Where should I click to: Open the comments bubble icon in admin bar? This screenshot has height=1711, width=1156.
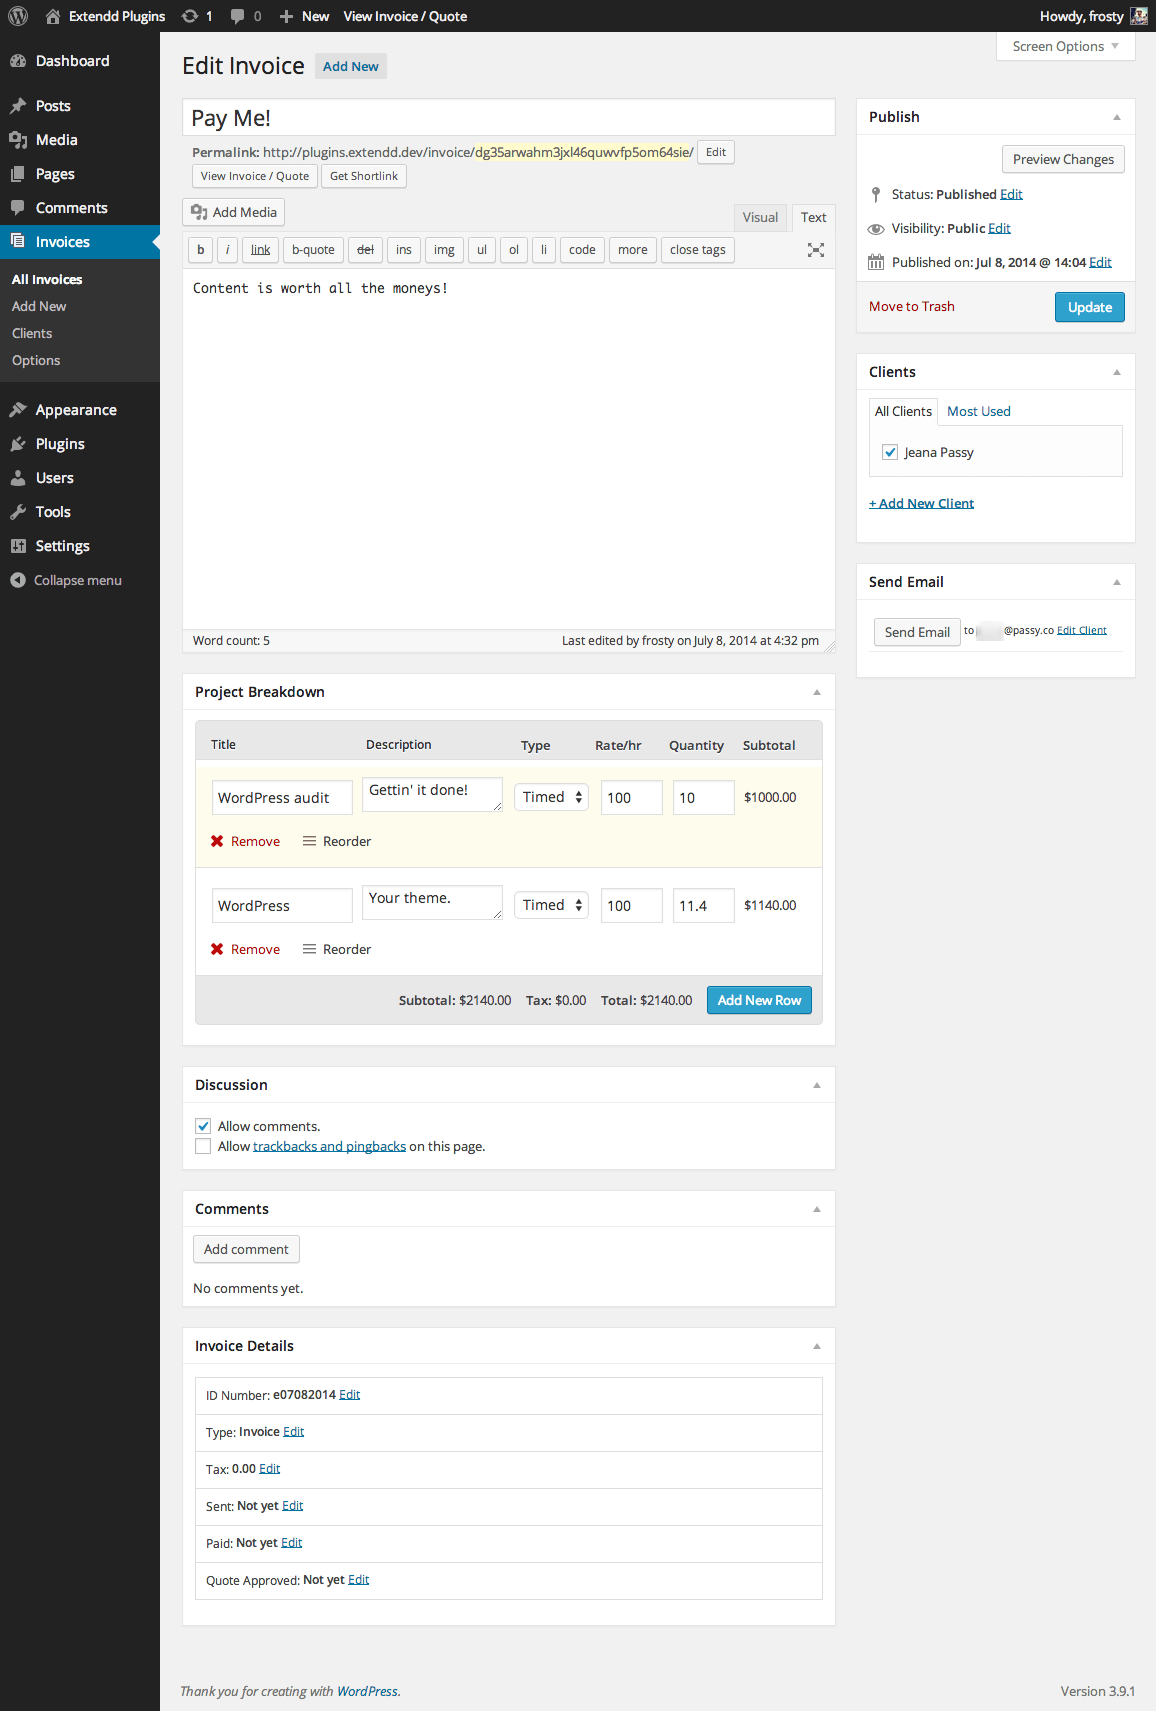coord(237,16)
